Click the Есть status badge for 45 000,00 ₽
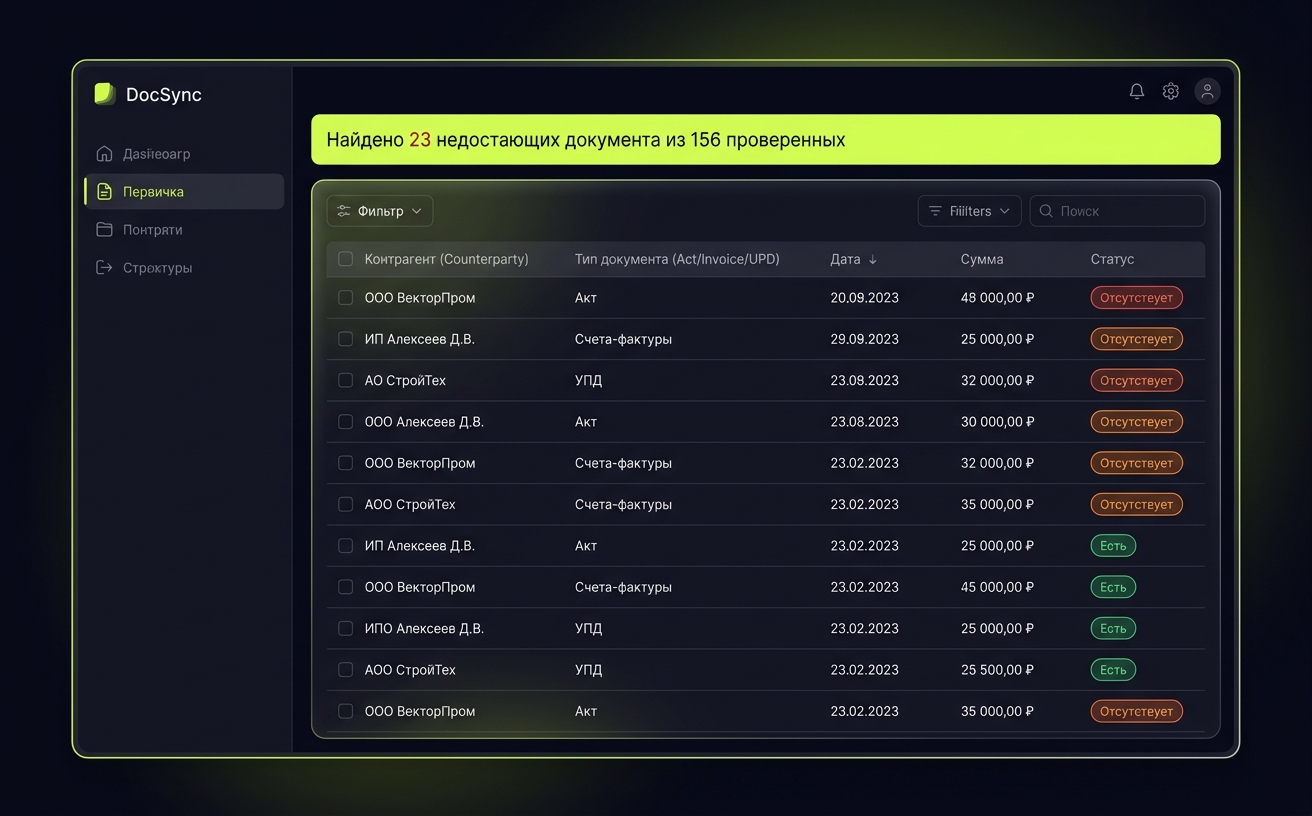 click(x=1112, y=588)
